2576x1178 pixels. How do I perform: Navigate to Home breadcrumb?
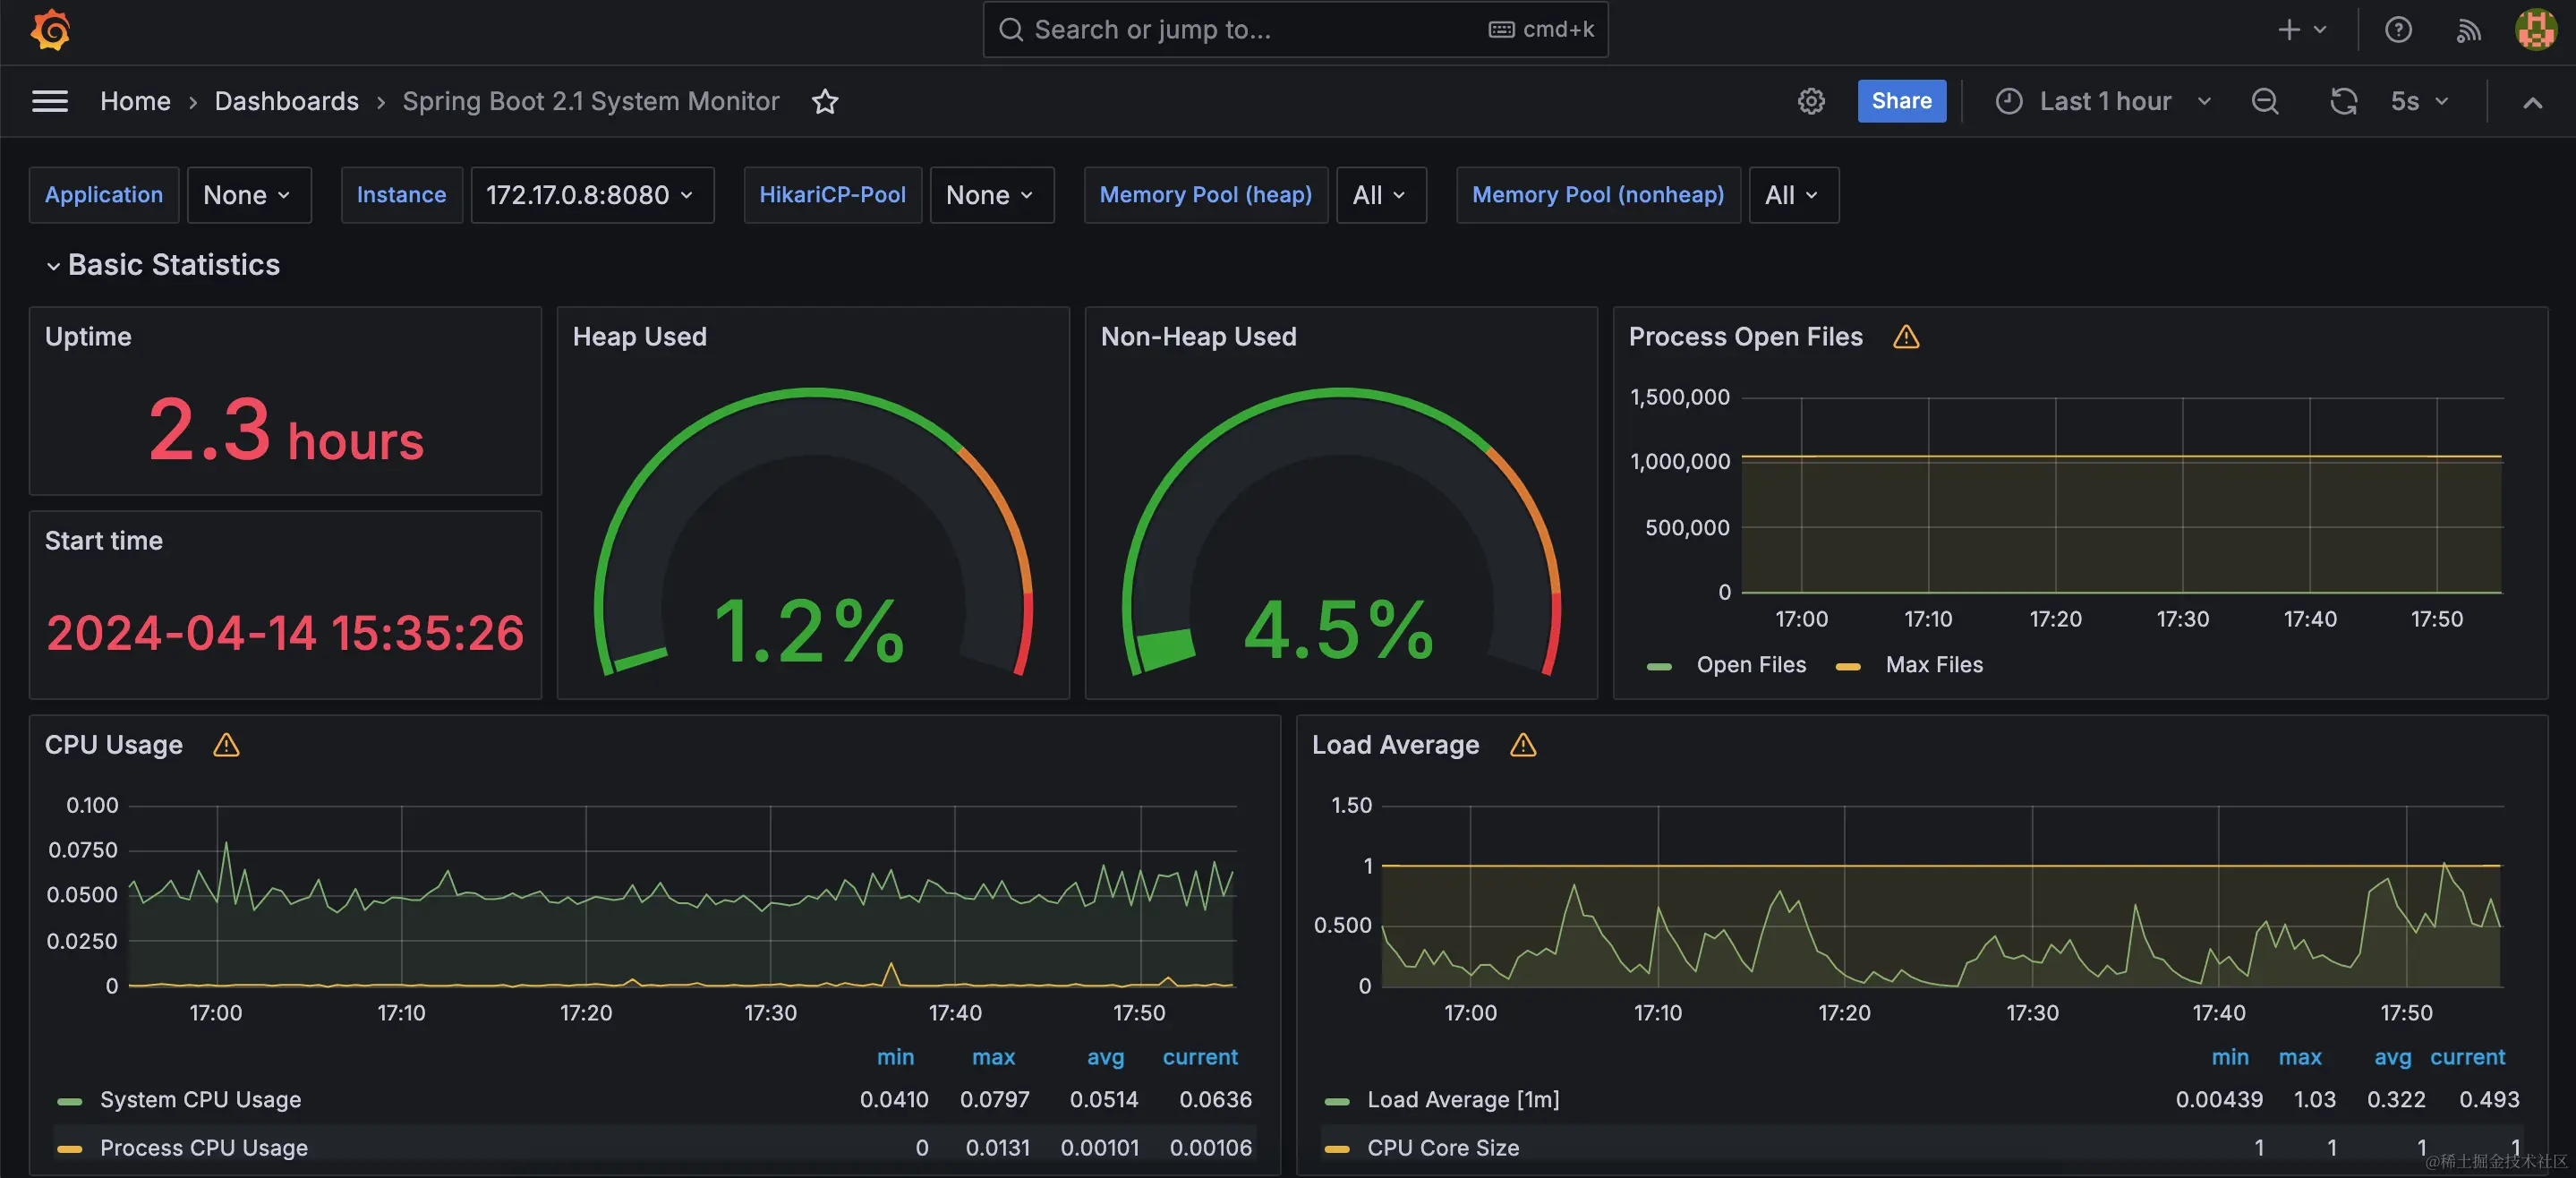pyautogui.click(x=135, y=101)
